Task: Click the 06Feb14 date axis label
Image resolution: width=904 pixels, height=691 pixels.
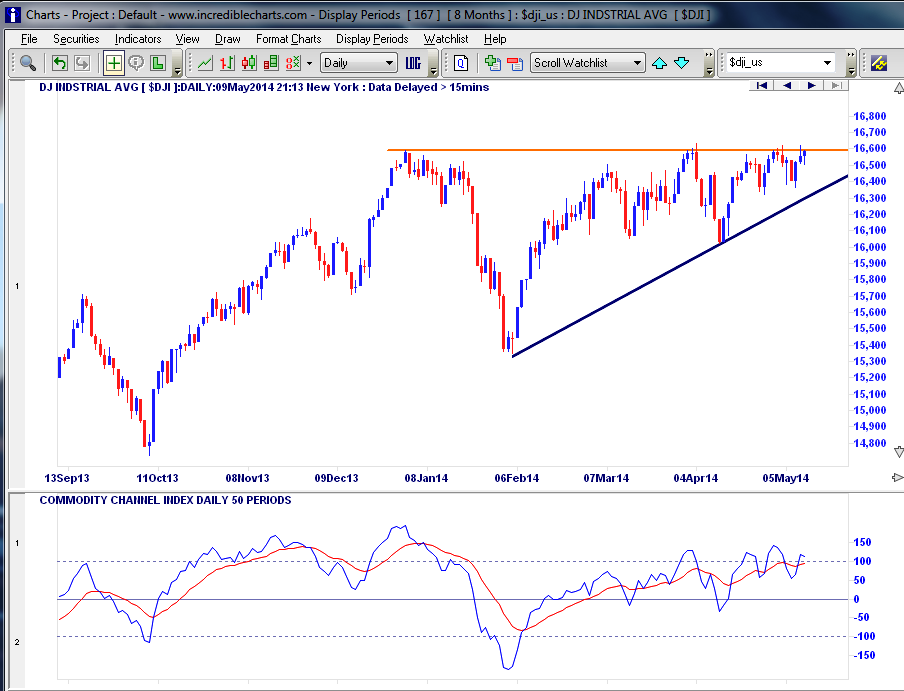Action: coord(517,478)
